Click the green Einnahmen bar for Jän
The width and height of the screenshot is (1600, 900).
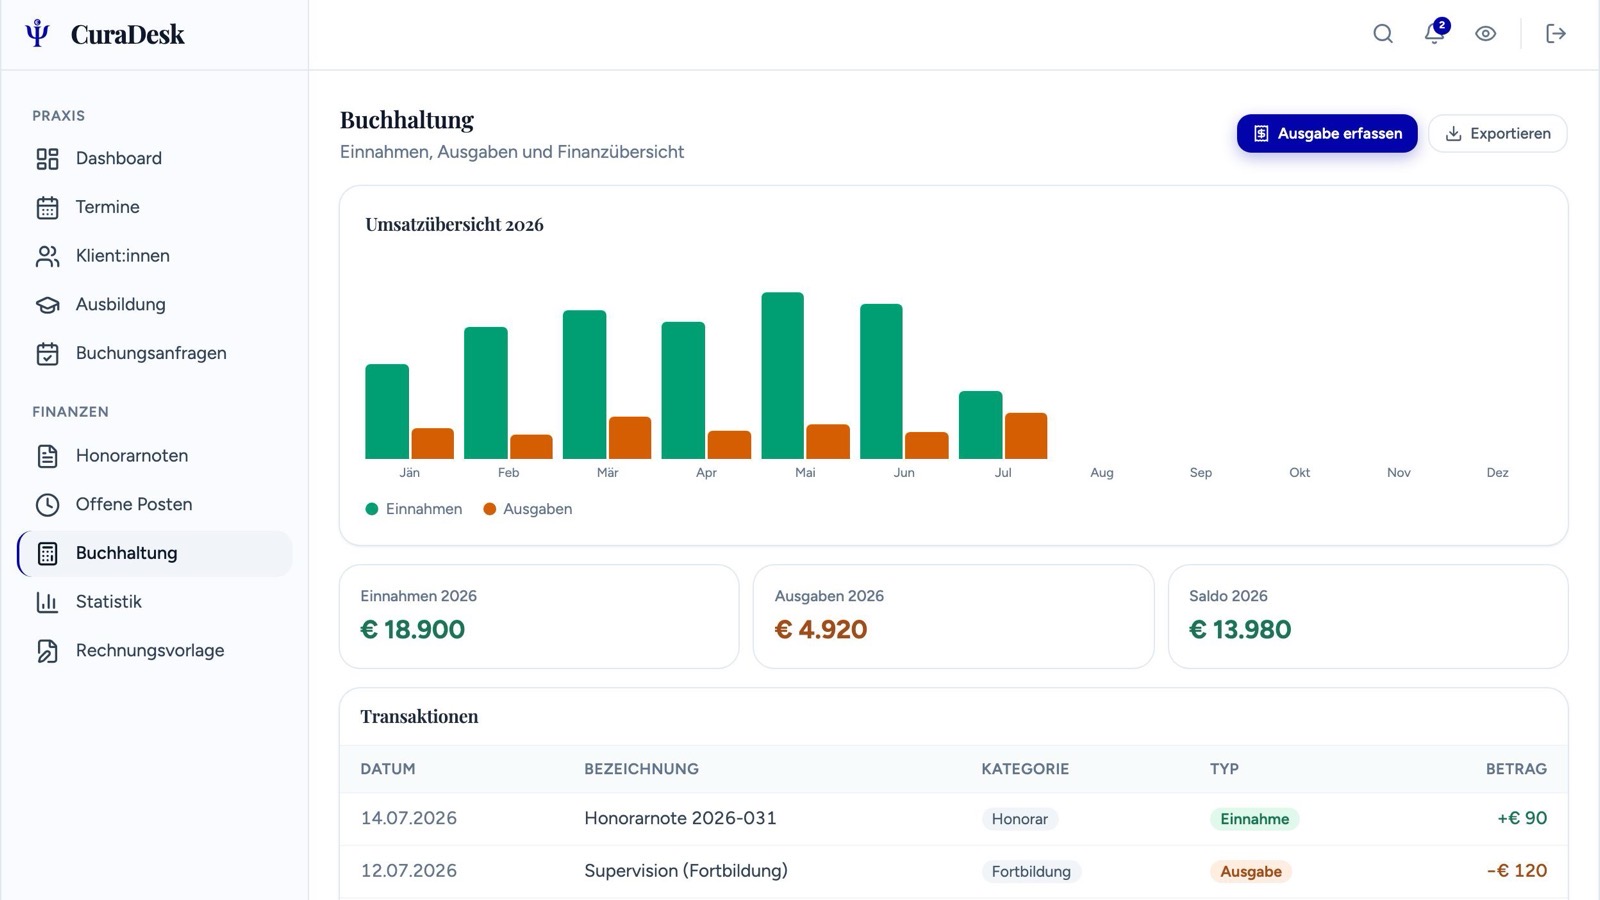[387, 412]
